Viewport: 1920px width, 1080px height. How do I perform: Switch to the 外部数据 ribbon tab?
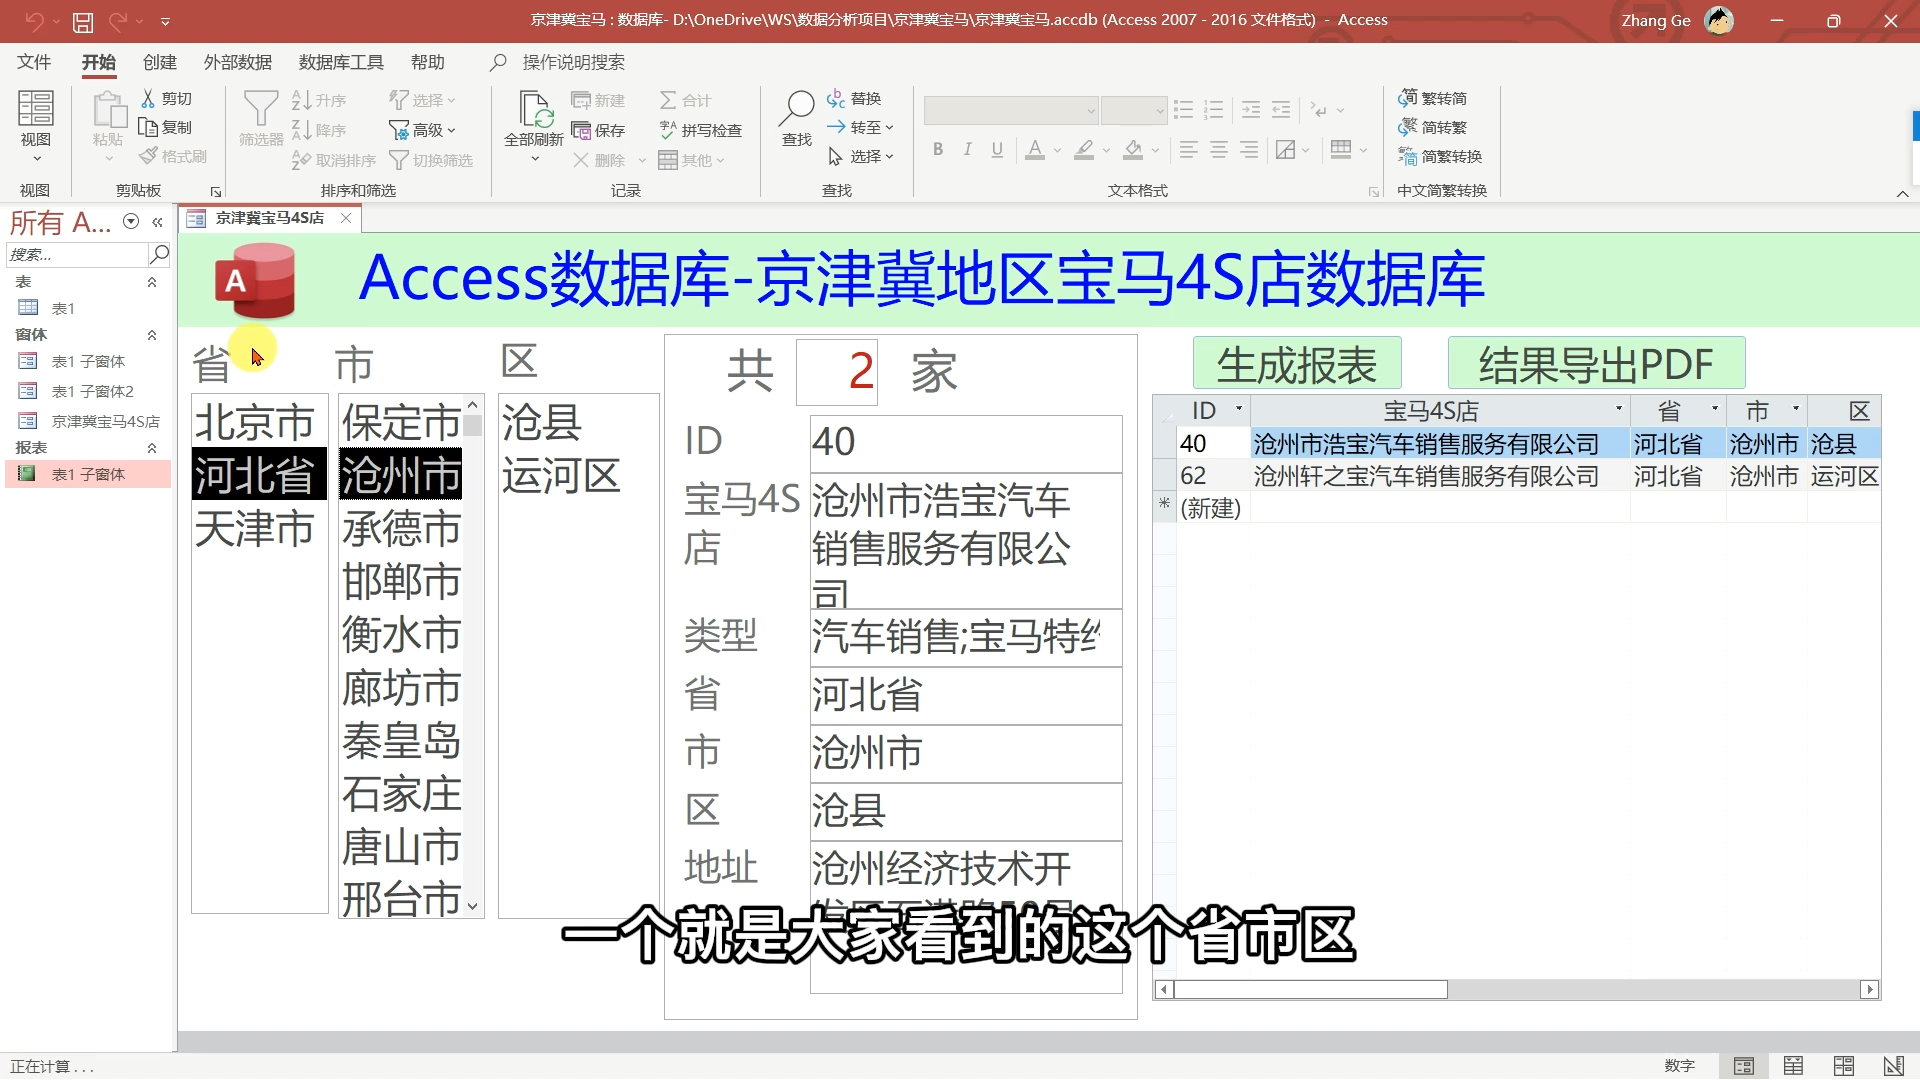[238, 62]
